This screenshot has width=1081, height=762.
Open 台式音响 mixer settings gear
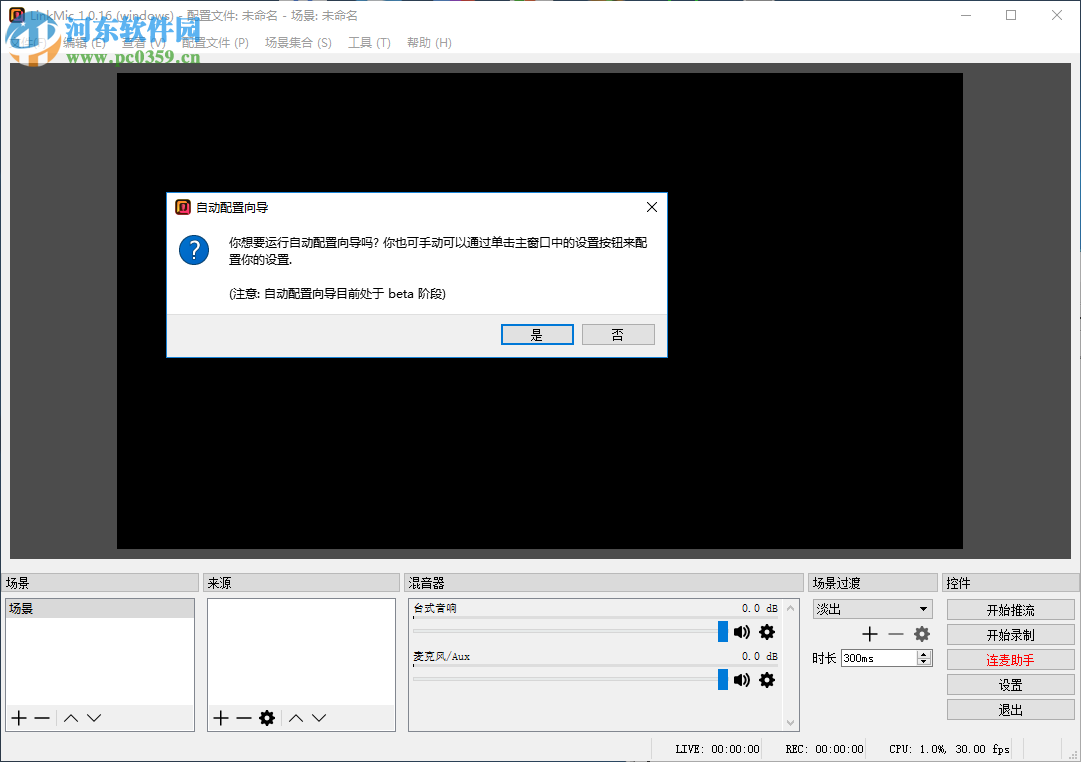point(766,632)
